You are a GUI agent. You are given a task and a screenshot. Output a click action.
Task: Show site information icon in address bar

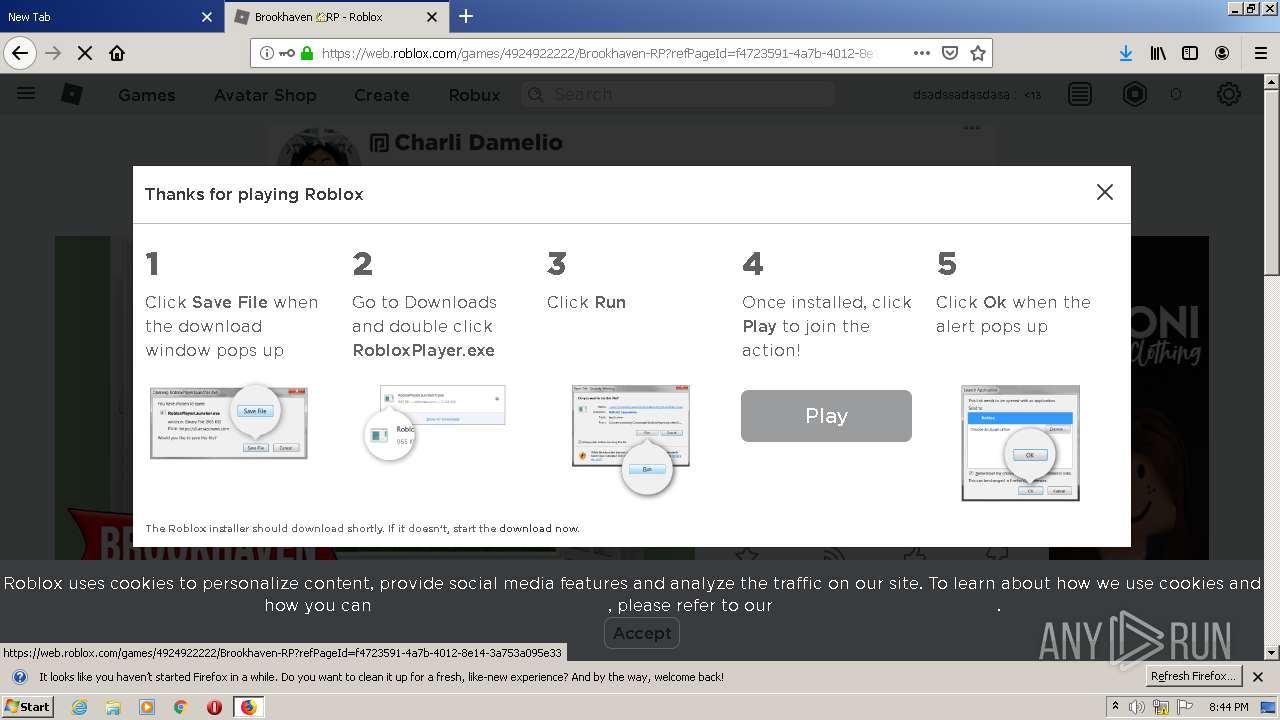pos(267,53)
